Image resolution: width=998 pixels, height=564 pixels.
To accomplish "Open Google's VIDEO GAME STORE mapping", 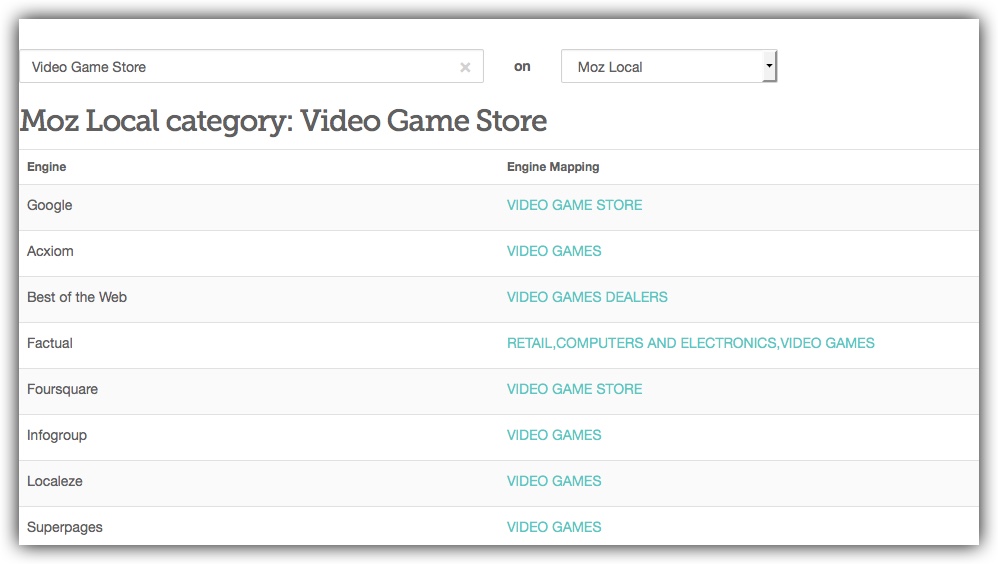I will click(574, 205).
